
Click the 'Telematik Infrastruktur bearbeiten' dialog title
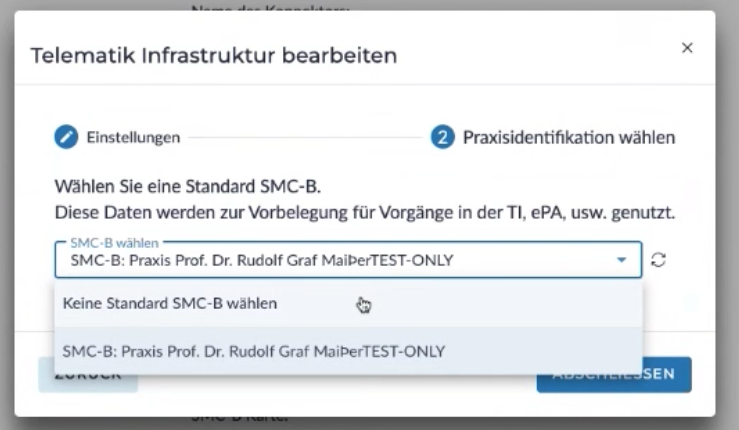tap(214, 56)
